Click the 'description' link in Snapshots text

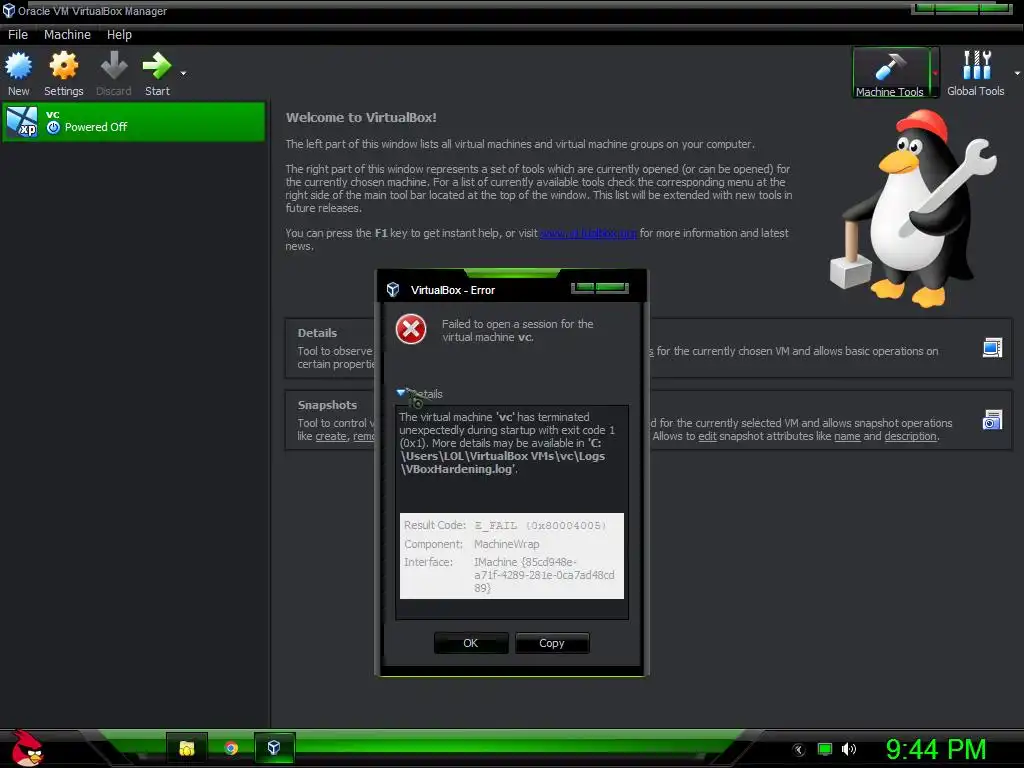point(910,436)
